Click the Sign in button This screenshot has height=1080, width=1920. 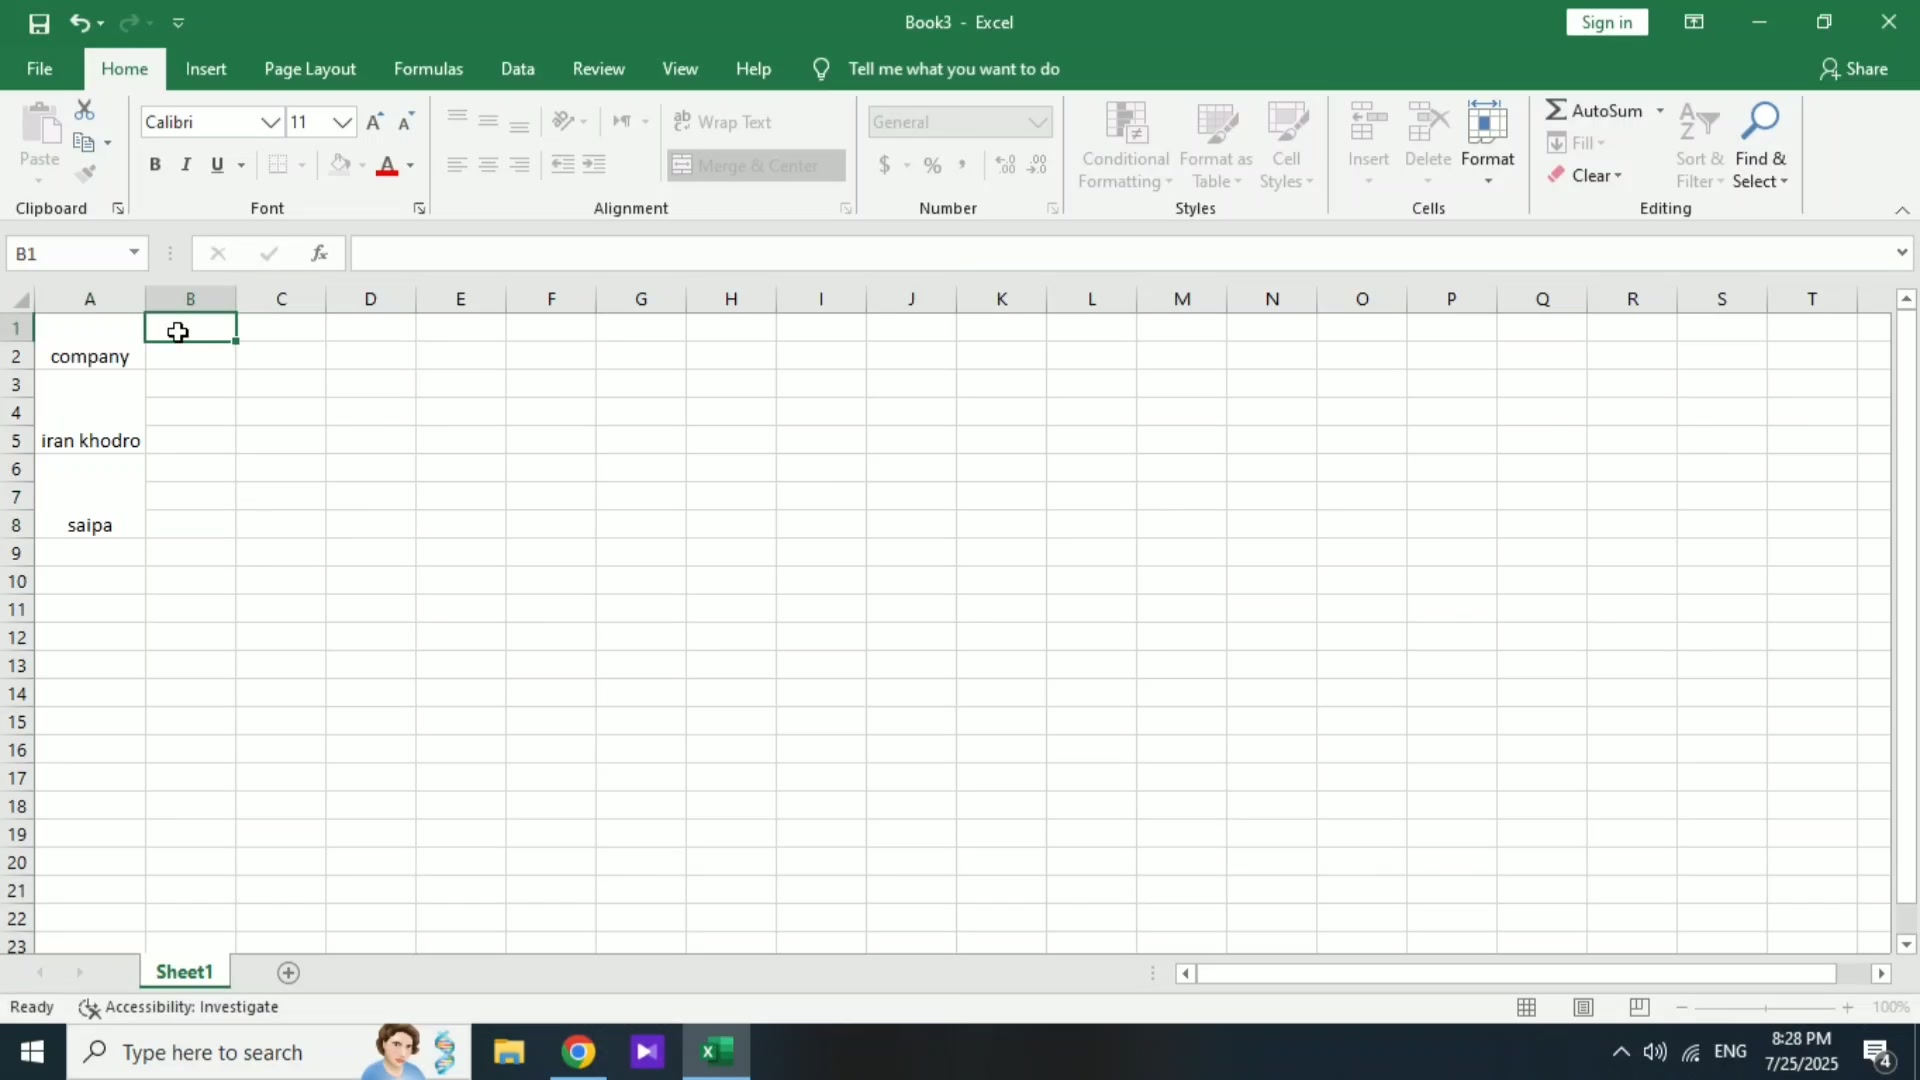click(1606, 22)
